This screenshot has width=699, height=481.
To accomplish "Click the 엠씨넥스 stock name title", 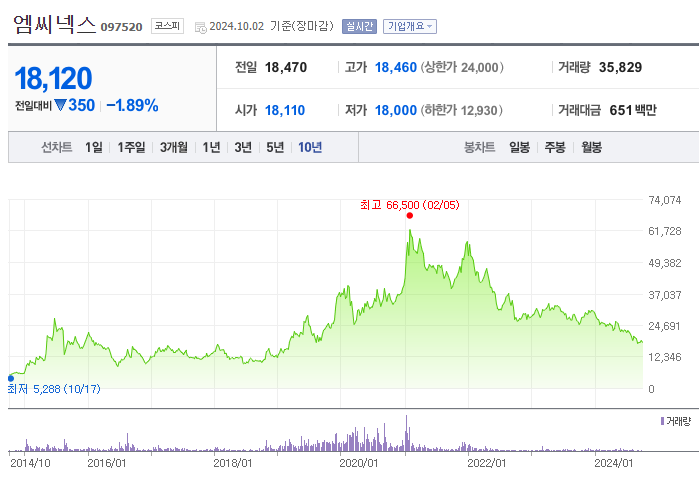I will [54, 25].
